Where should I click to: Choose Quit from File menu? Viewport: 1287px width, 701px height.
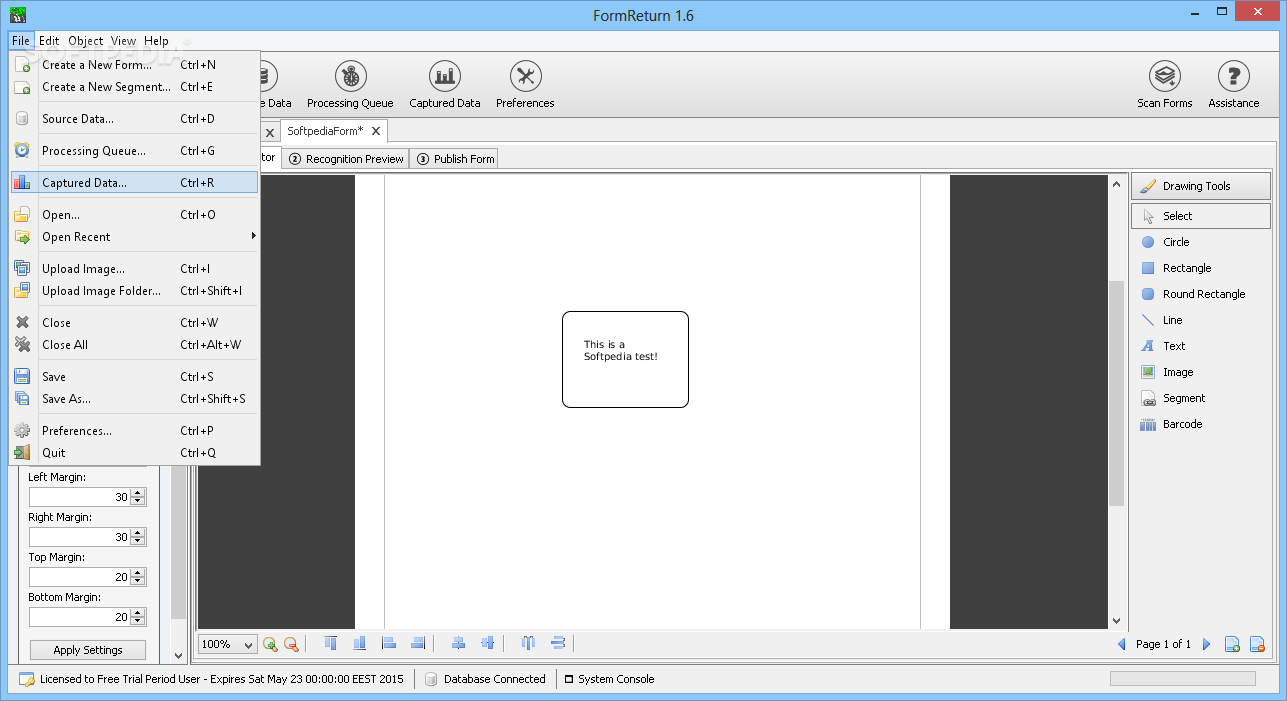click(x=134, y=453)
